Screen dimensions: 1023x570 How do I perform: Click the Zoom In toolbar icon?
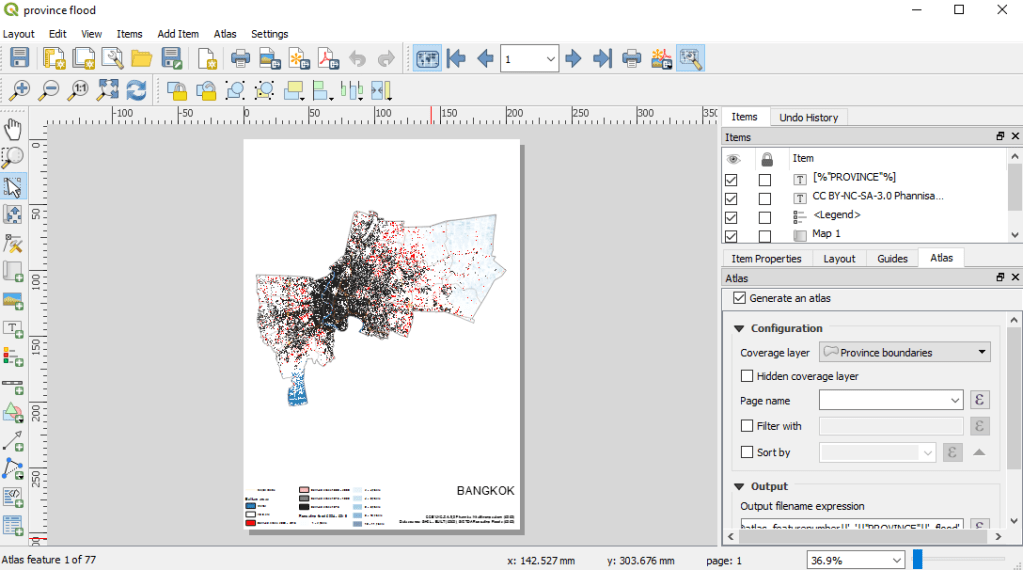(19, 91)
